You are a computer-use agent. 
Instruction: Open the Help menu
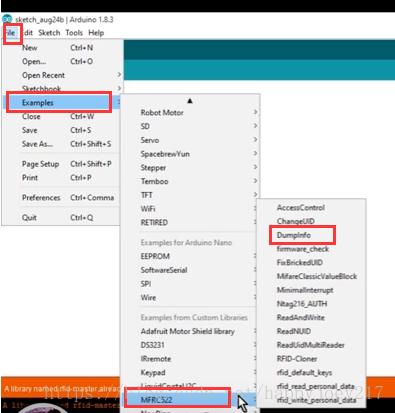[x=96, y=33]
